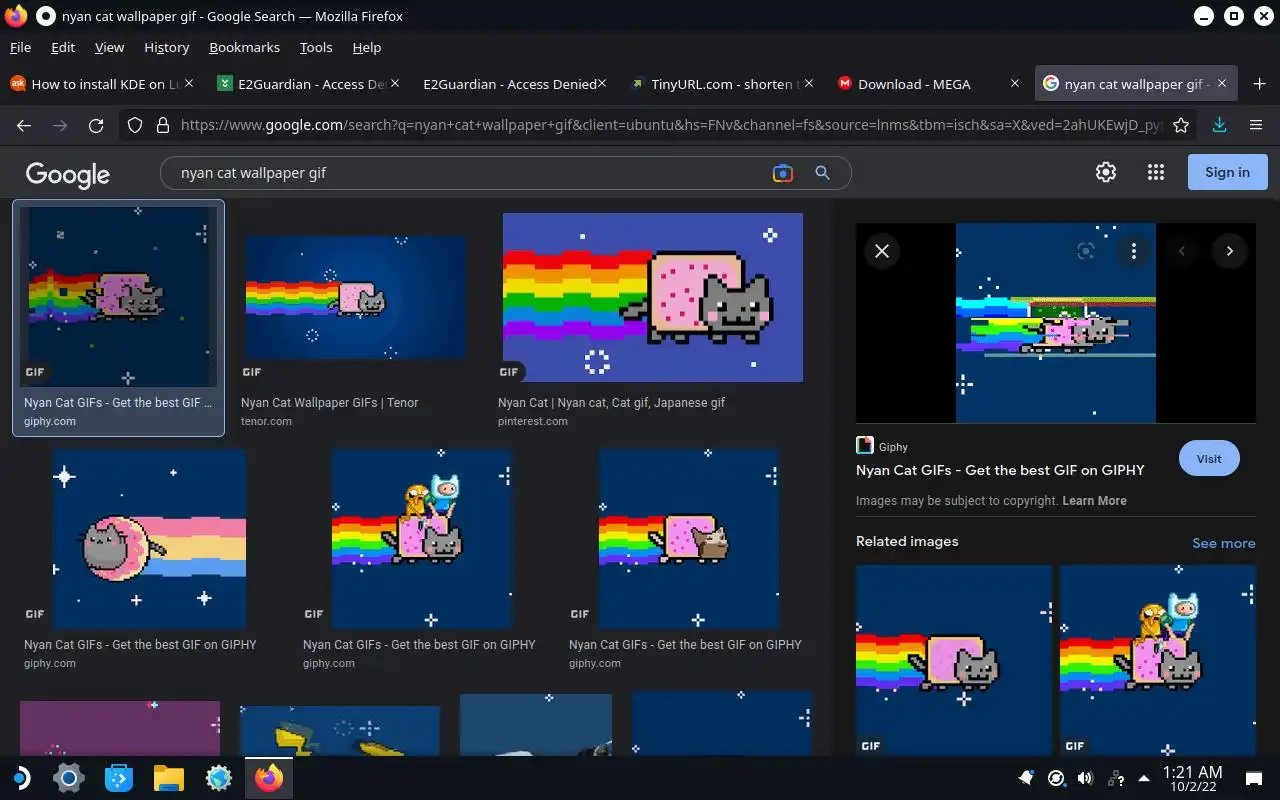Open Firefox downloads arrow icon
This screenshot has width=1280, height=800.
coord(1219,125)
